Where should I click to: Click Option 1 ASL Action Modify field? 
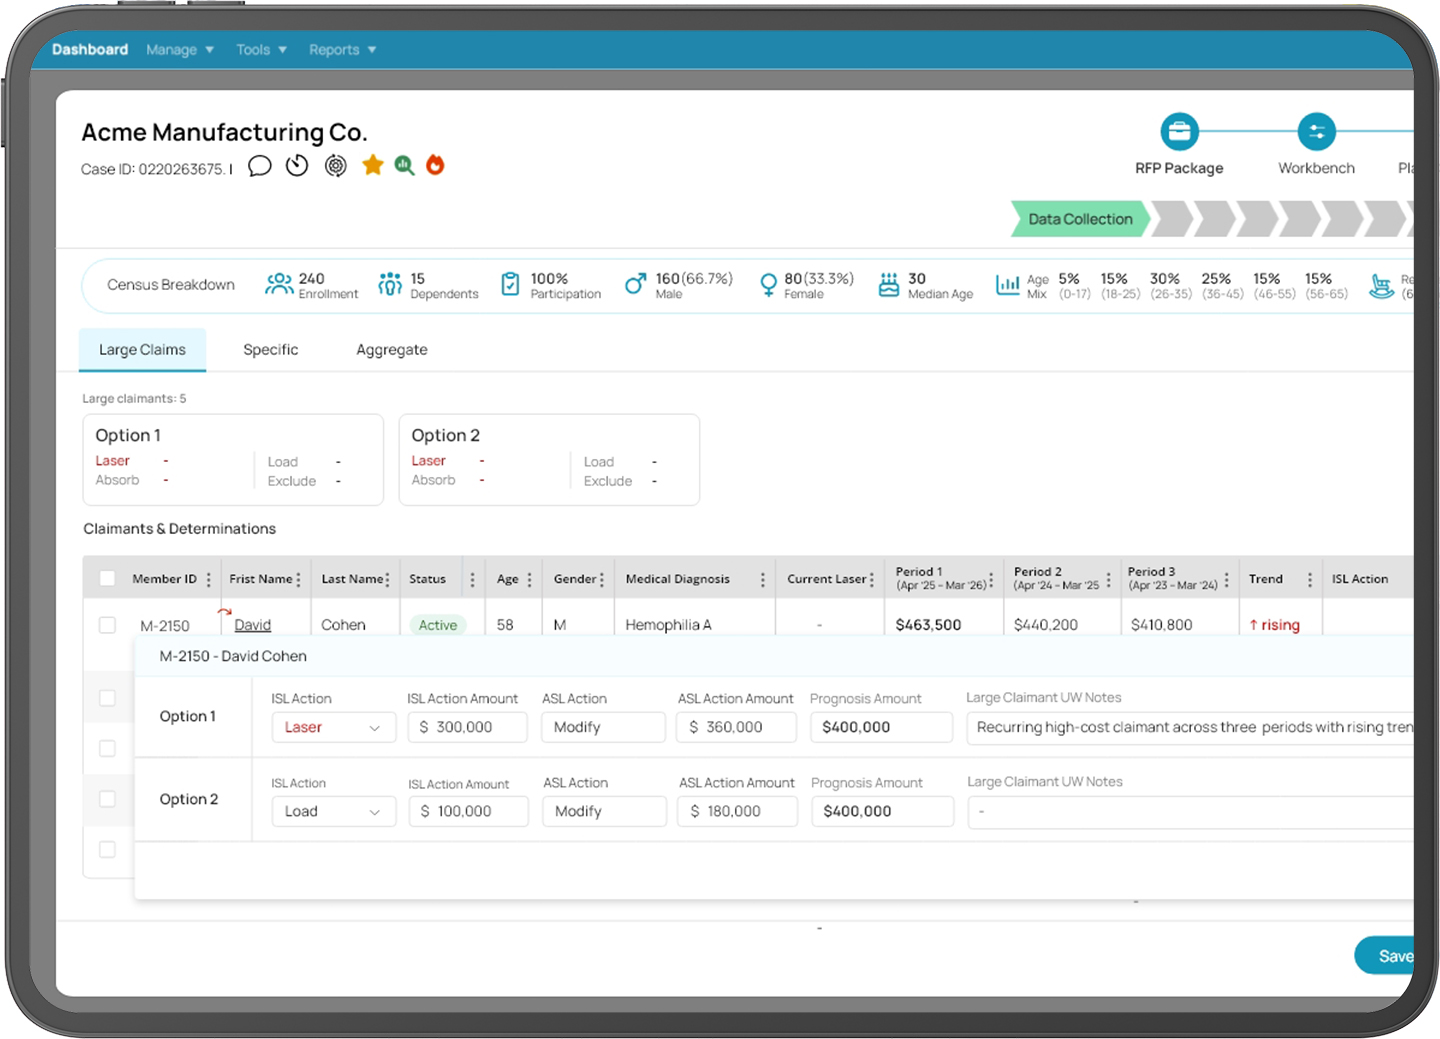(603, 727)
